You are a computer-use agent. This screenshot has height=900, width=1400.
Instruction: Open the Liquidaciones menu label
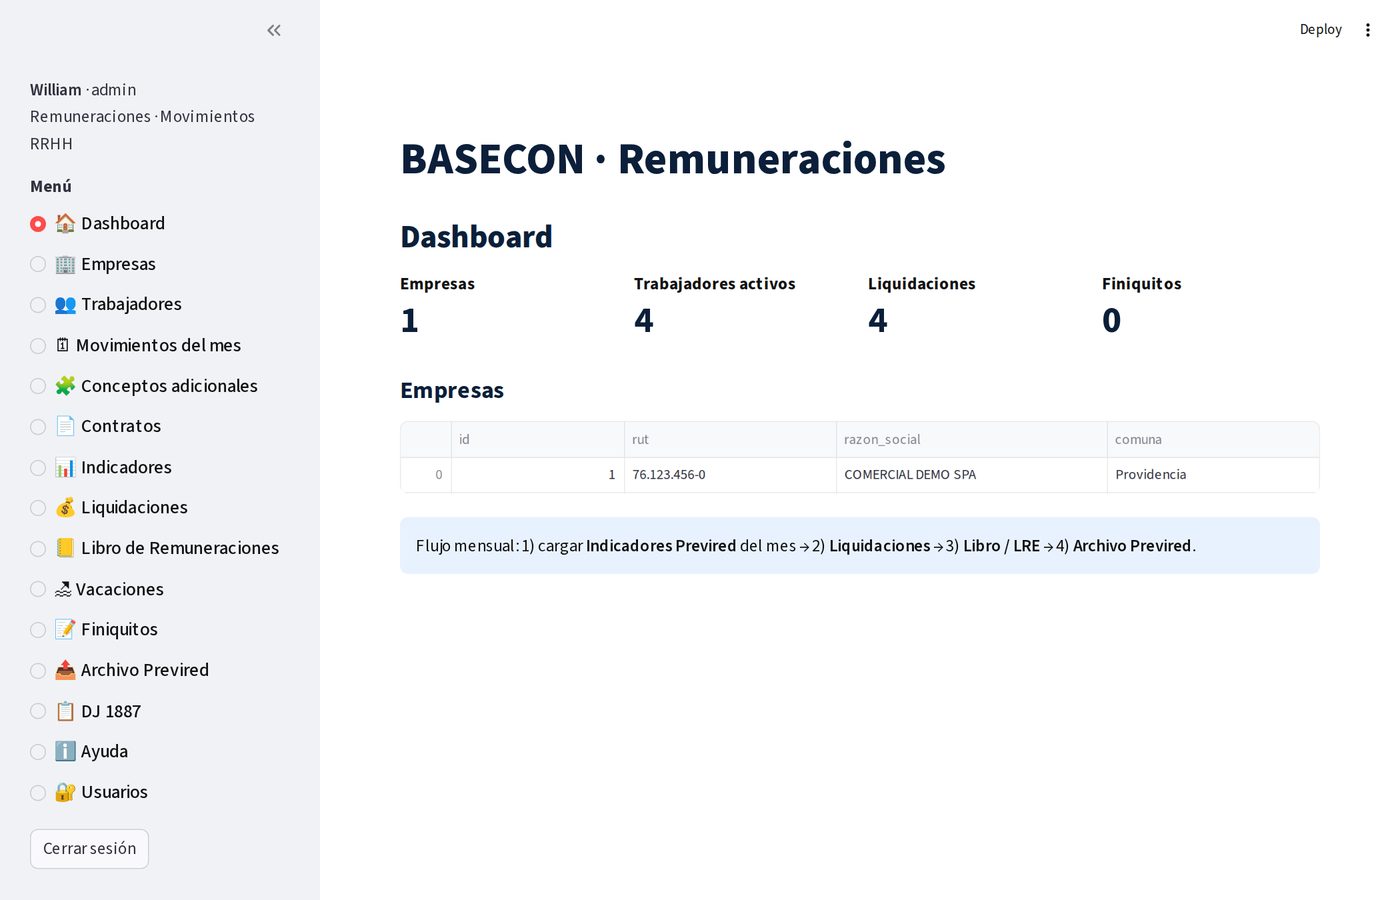[134, 508]
